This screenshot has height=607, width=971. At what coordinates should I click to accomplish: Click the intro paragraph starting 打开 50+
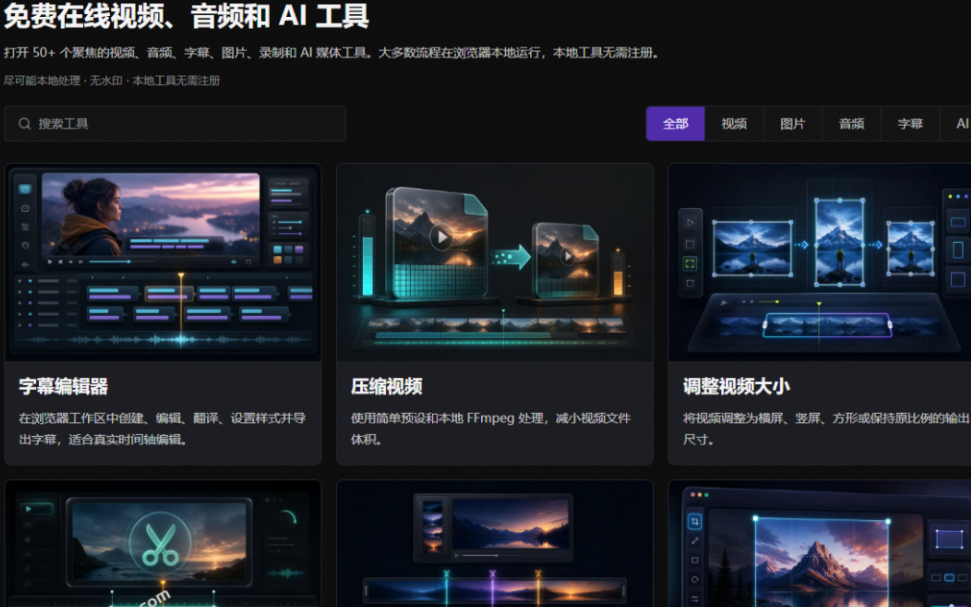(x=333, y=53)
